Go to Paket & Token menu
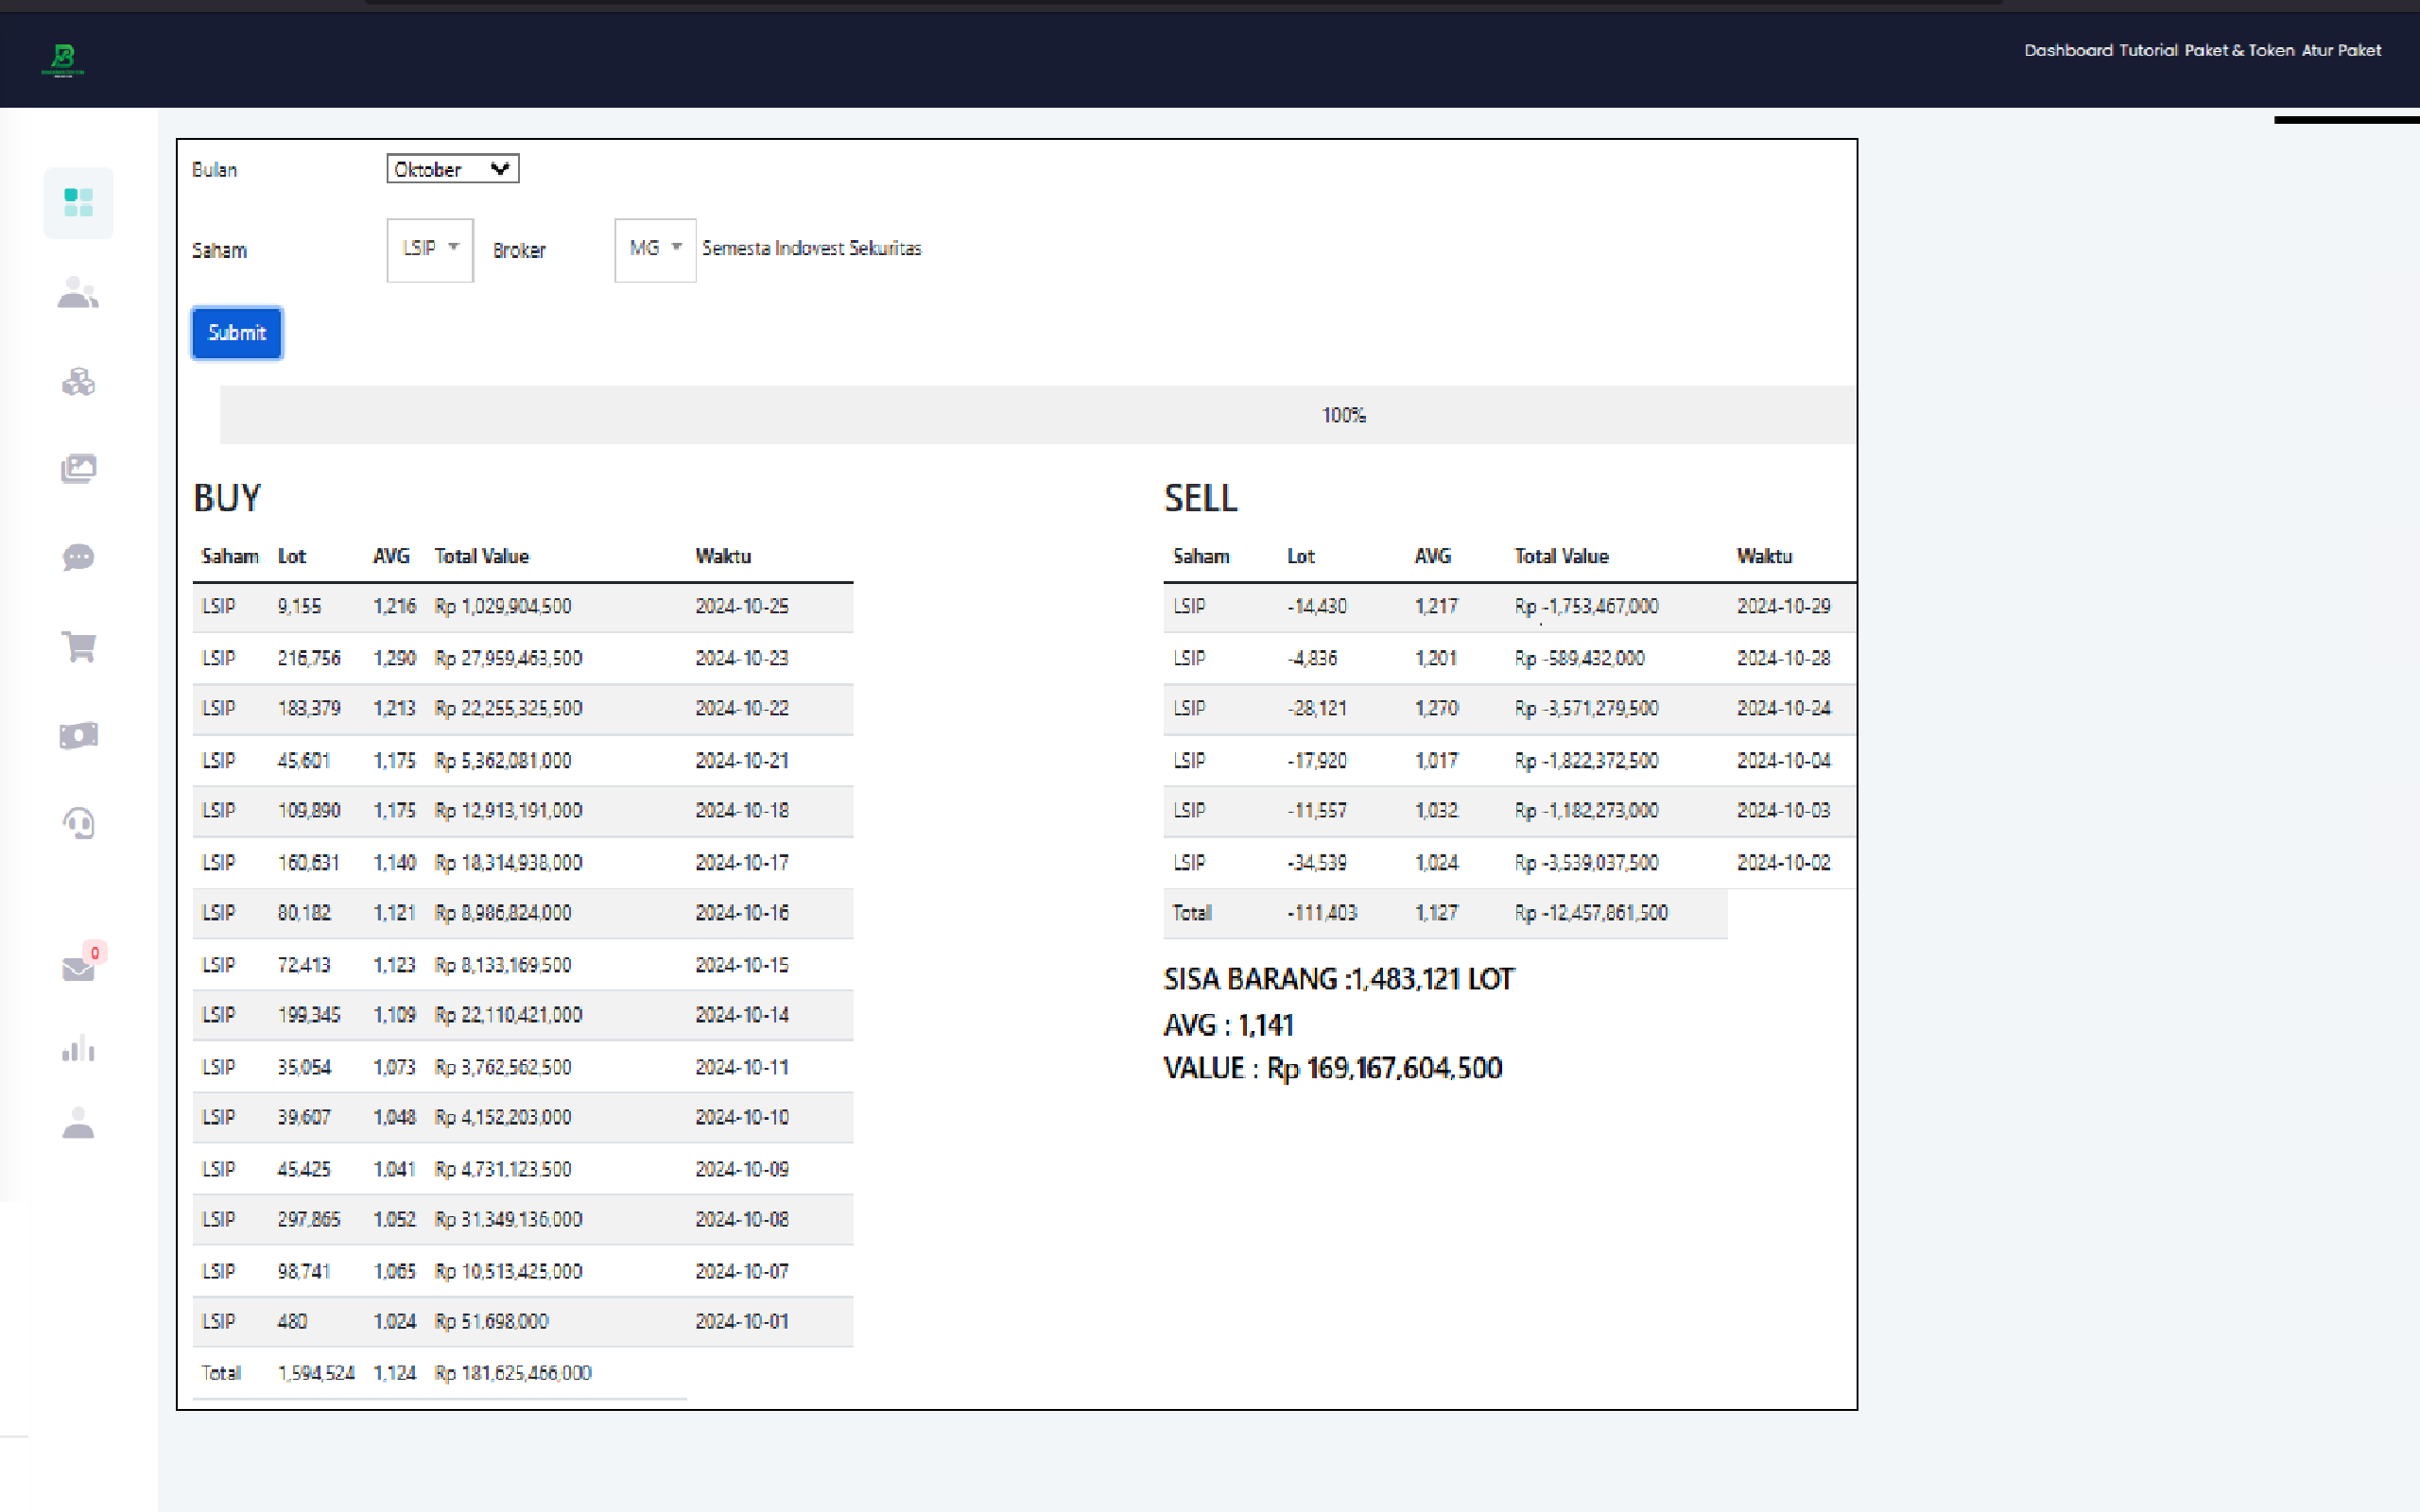 click(x=2238, y=50)
